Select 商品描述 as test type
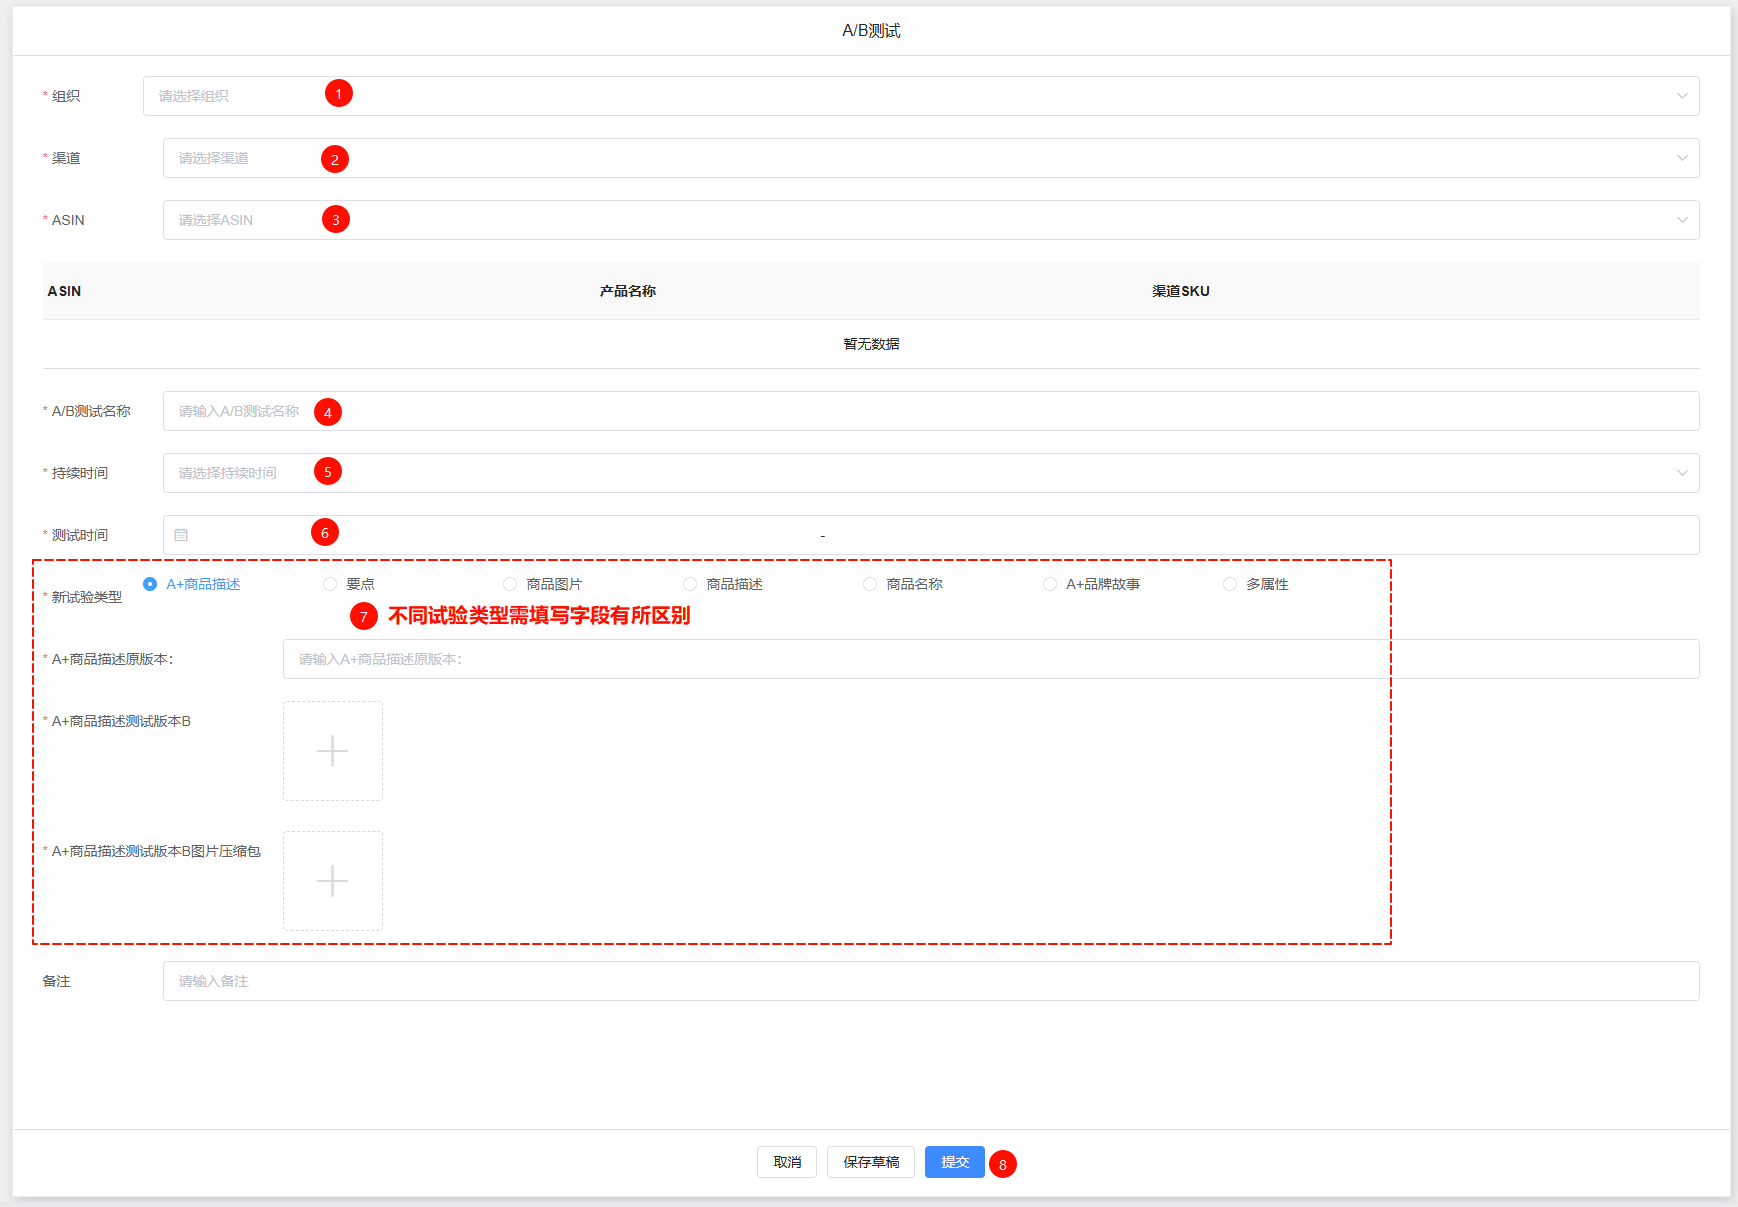Screen dimensions: 1738x1207 click(x=690, y=584)
